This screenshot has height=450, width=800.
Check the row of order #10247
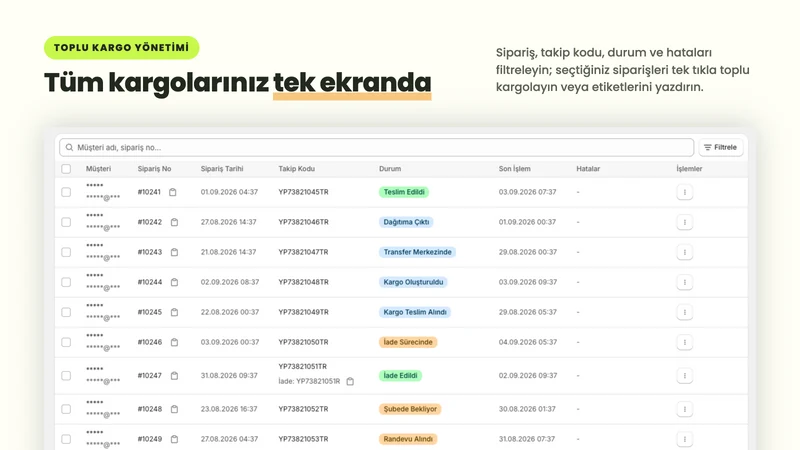(66, 376)
